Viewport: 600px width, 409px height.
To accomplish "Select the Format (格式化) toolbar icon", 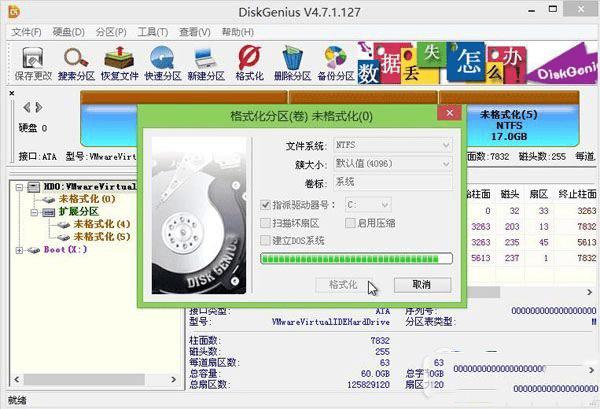I will pyautogui.click(x=249, y=64).
